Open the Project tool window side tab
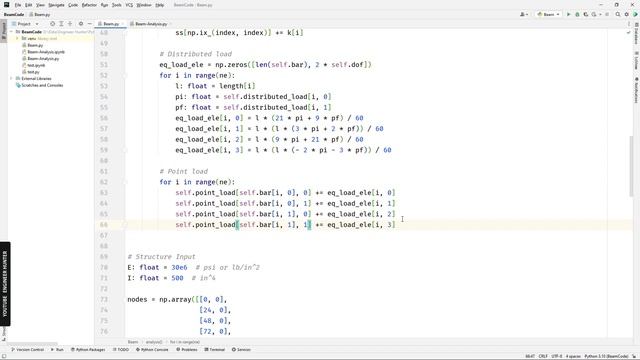 [x=4, y=31]
